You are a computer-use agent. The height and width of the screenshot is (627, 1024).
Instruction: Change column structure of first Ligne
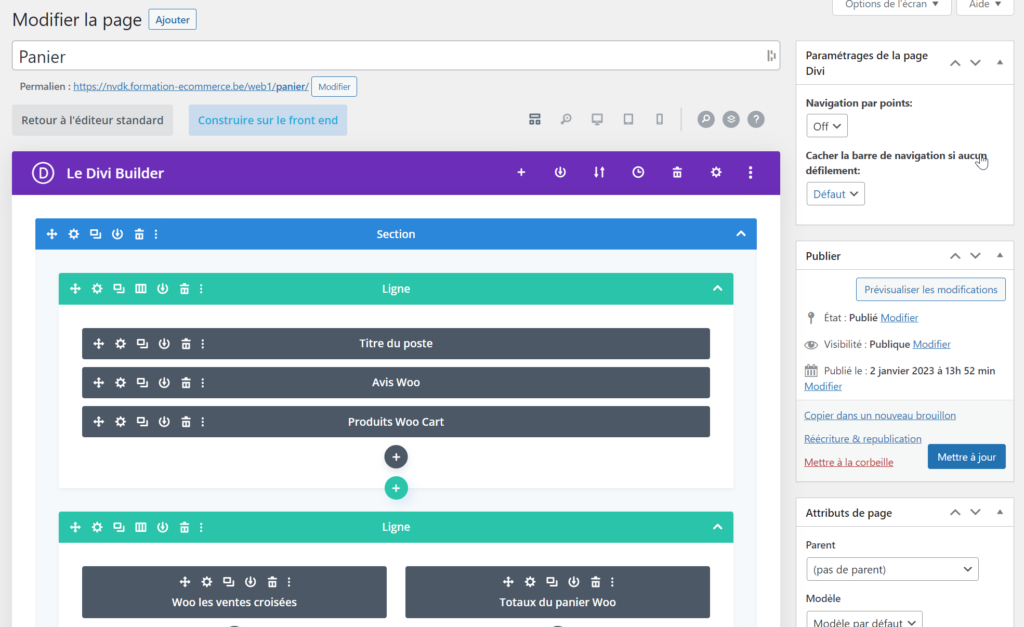coord(140,289)
